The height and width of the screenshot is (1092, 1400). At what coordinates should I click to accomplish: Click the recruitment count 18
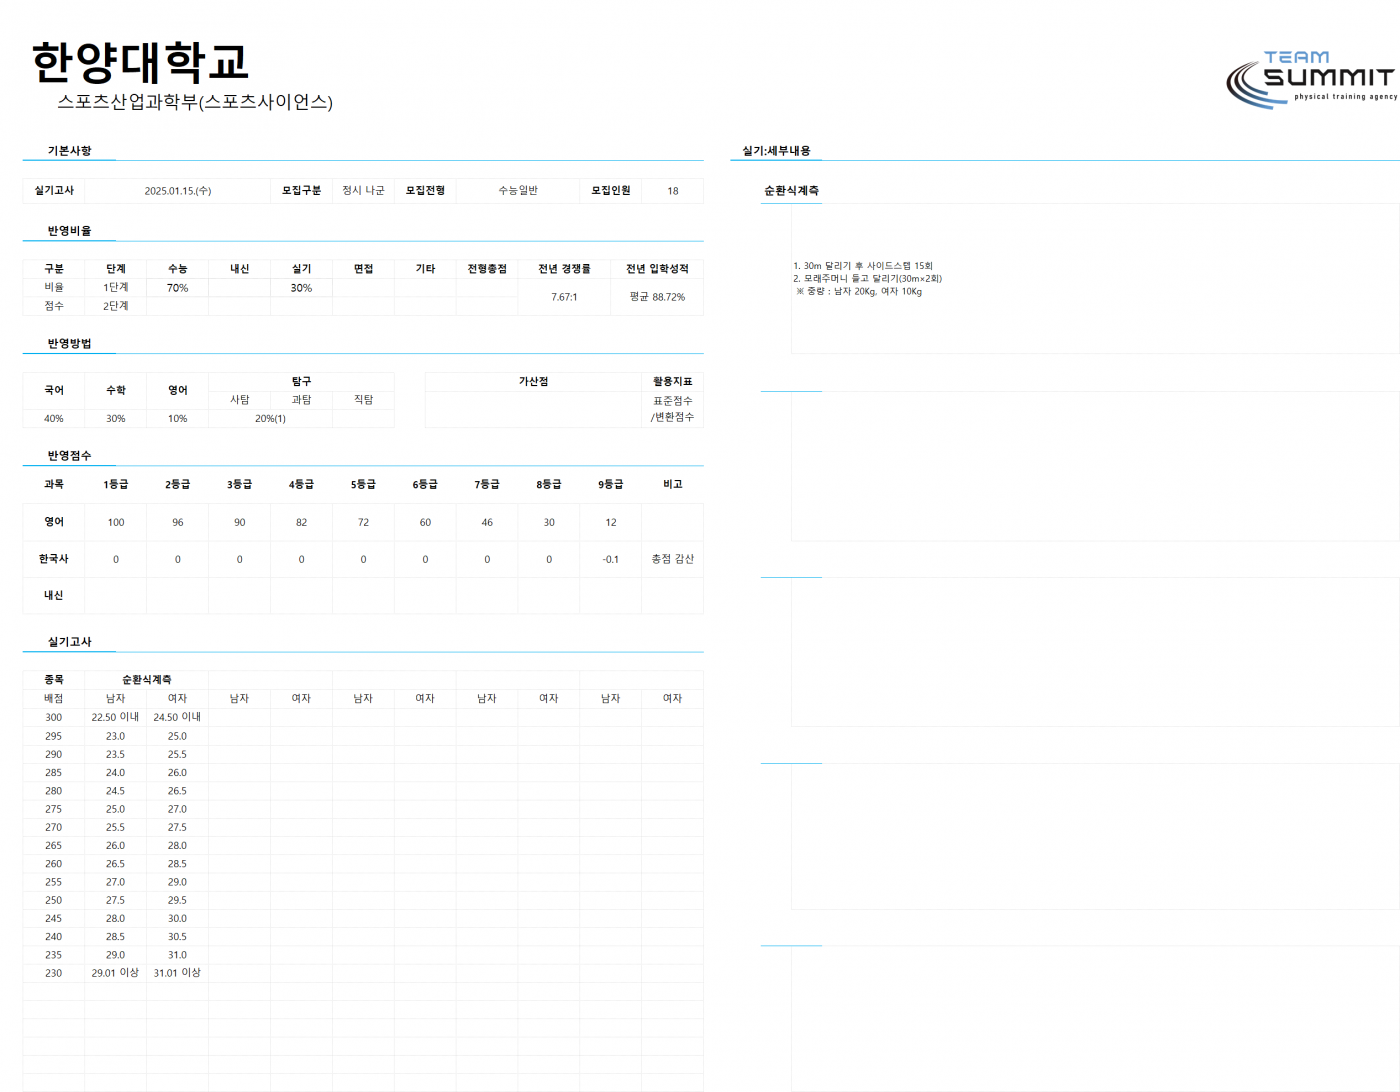pyautogui.click(x=673, y=191)
